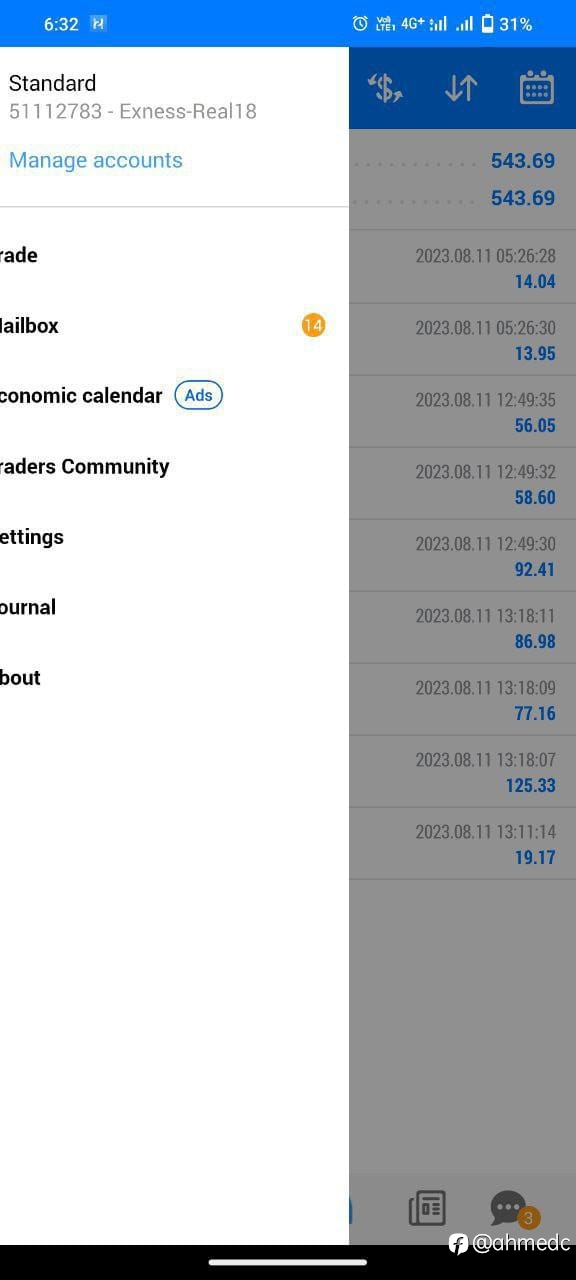This screenshot has width=576, height=1280.
Task: Tap Standard account header name
Action: [x=53, y=83]
